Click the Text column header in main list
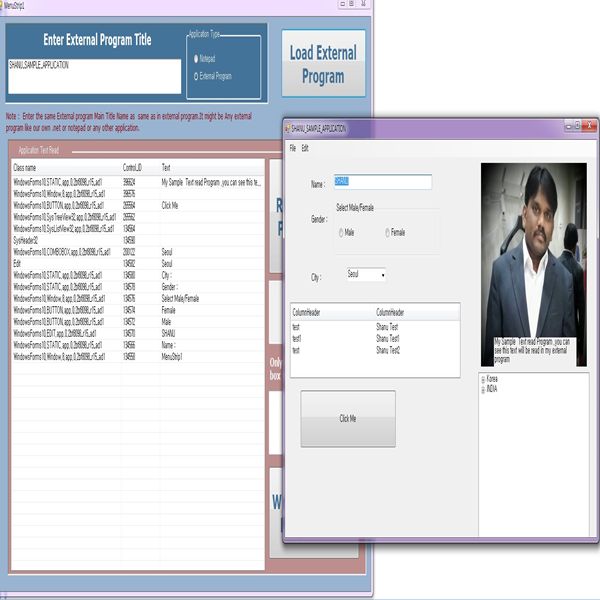Viewport: 600px width, 600px height. [212, 168]
